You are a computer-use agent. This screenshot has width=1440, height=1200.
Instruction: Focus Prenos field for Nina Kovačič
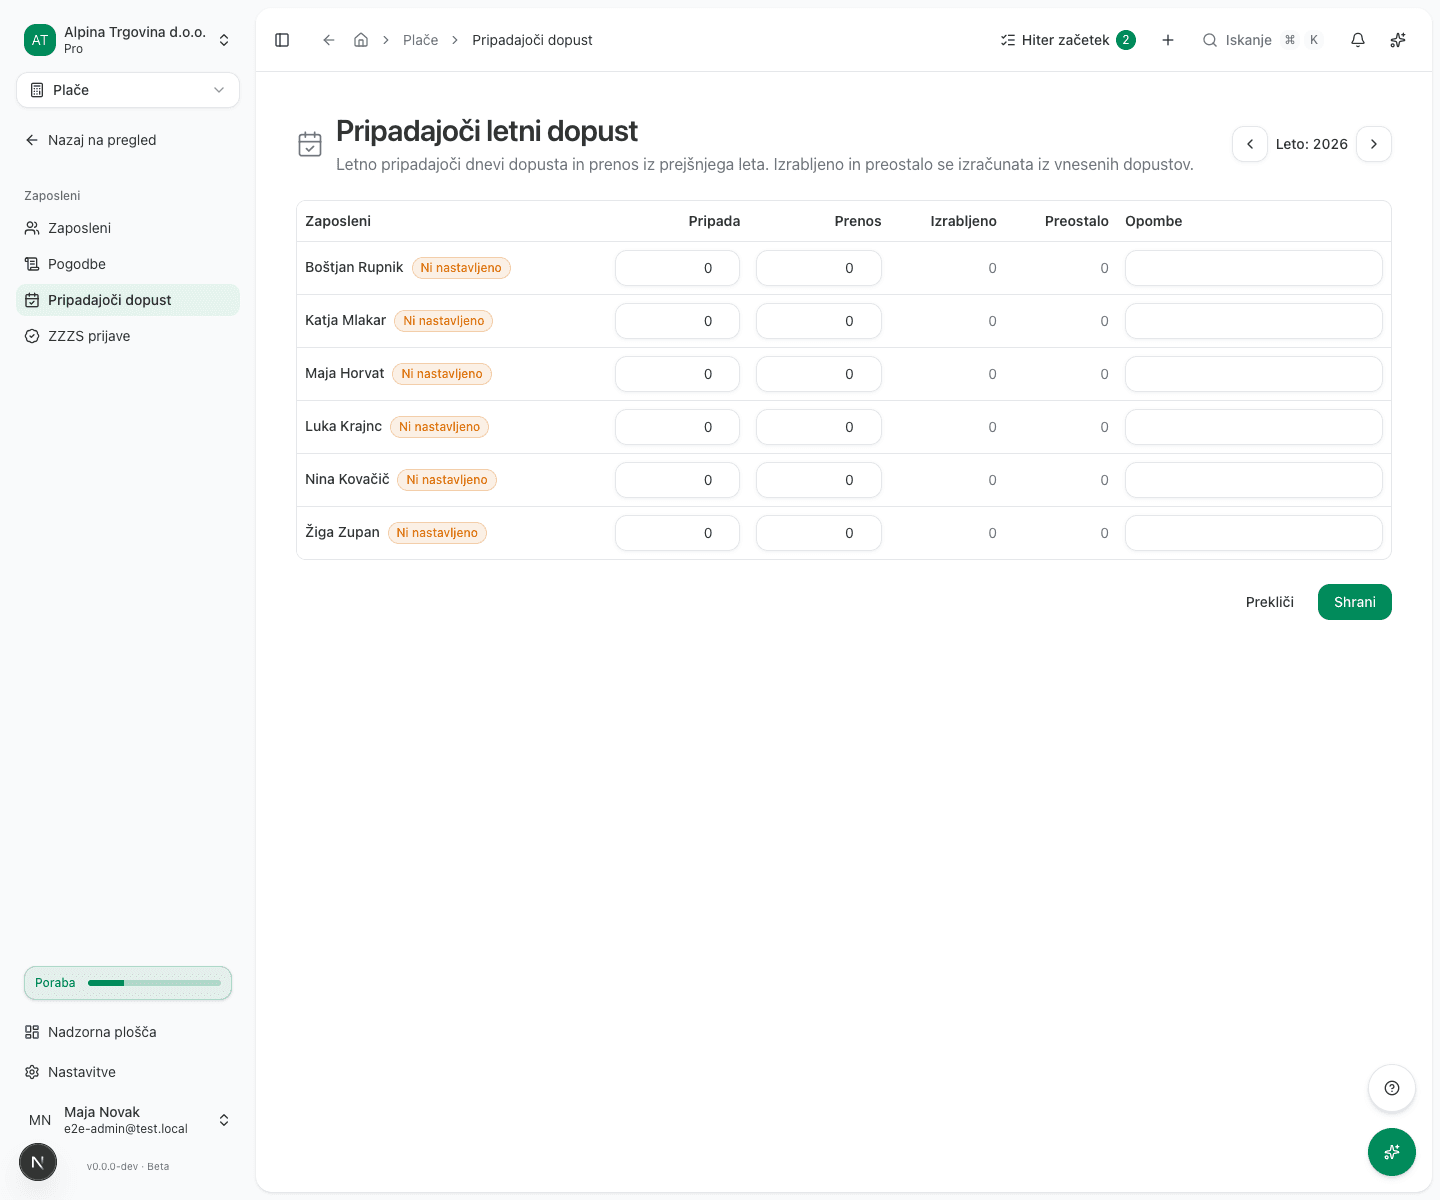pyautogui.click(x=819, y=480)
